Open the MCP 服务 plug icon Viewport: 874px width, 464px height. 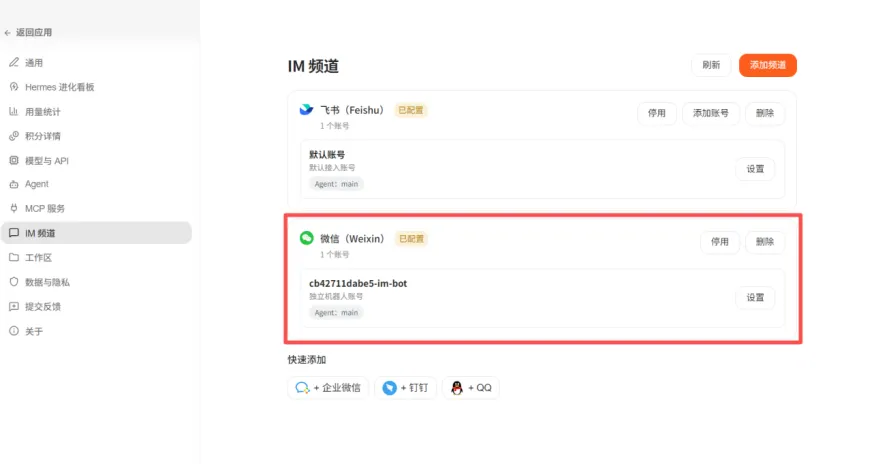[x=14, y=209]
